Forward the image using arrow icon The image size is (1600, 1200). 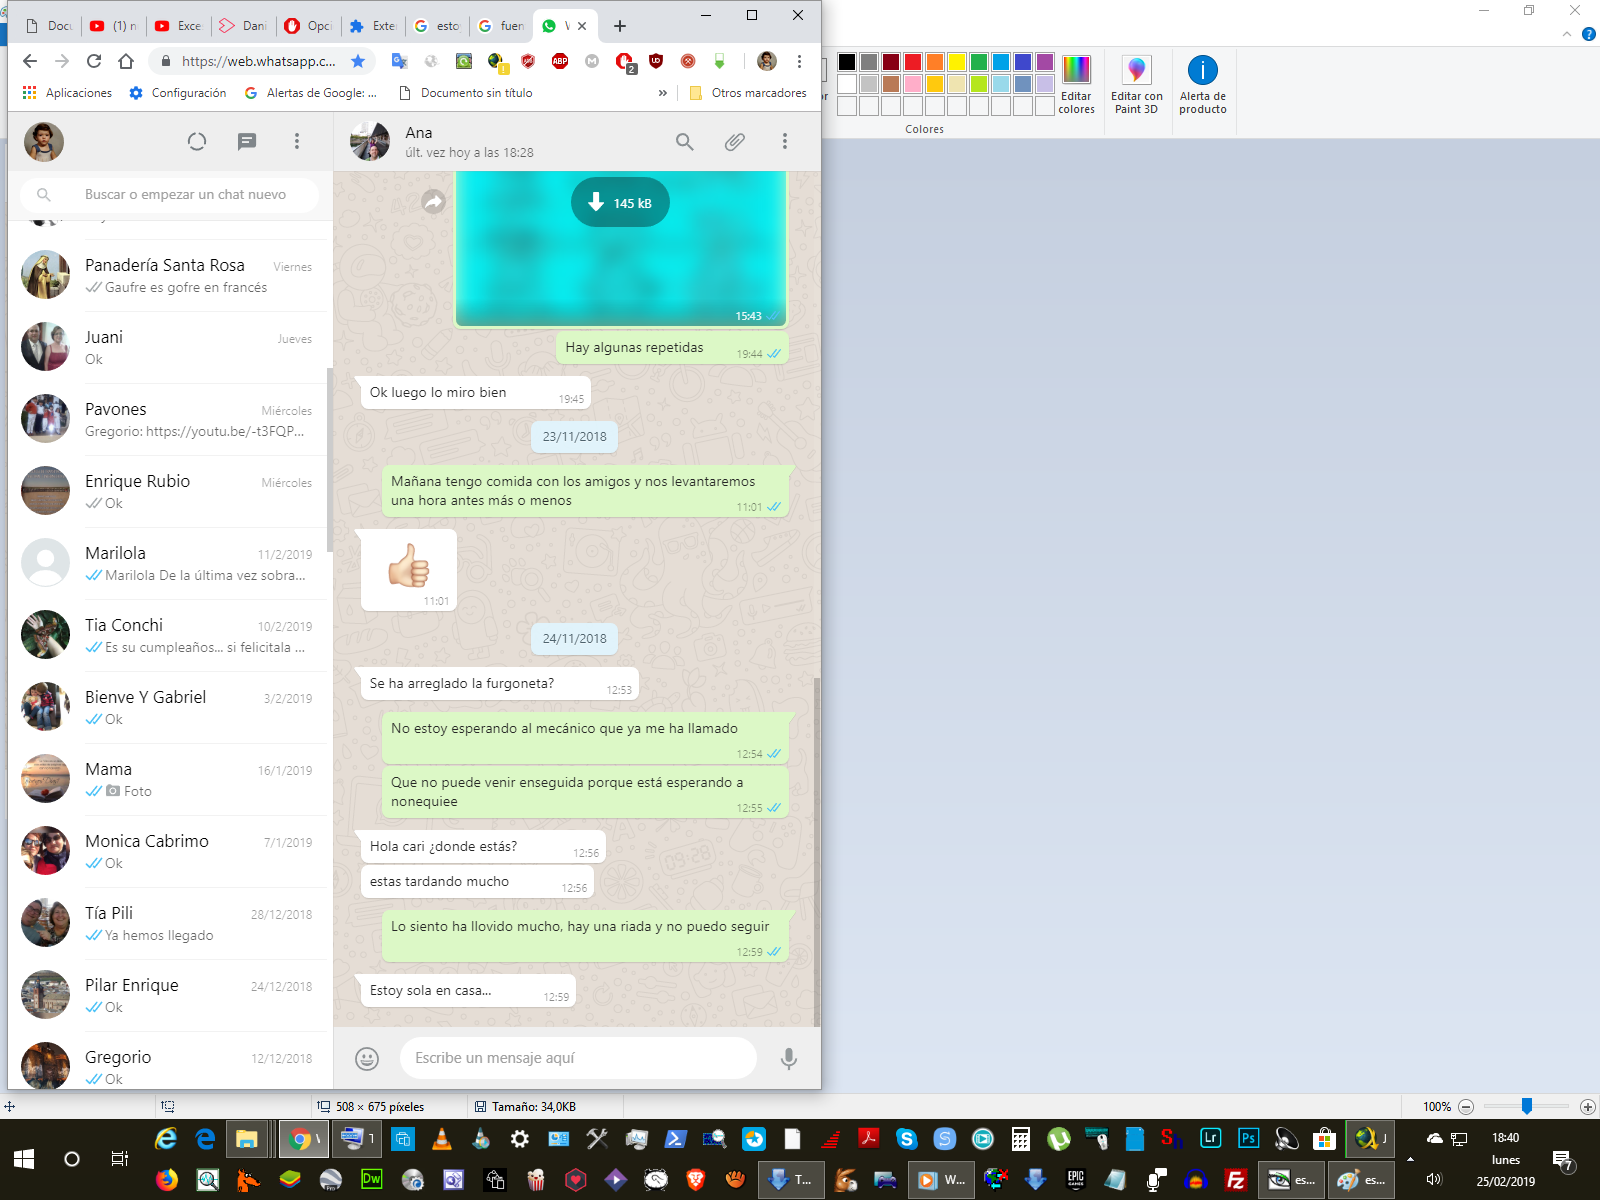click(x=433, y=202)
